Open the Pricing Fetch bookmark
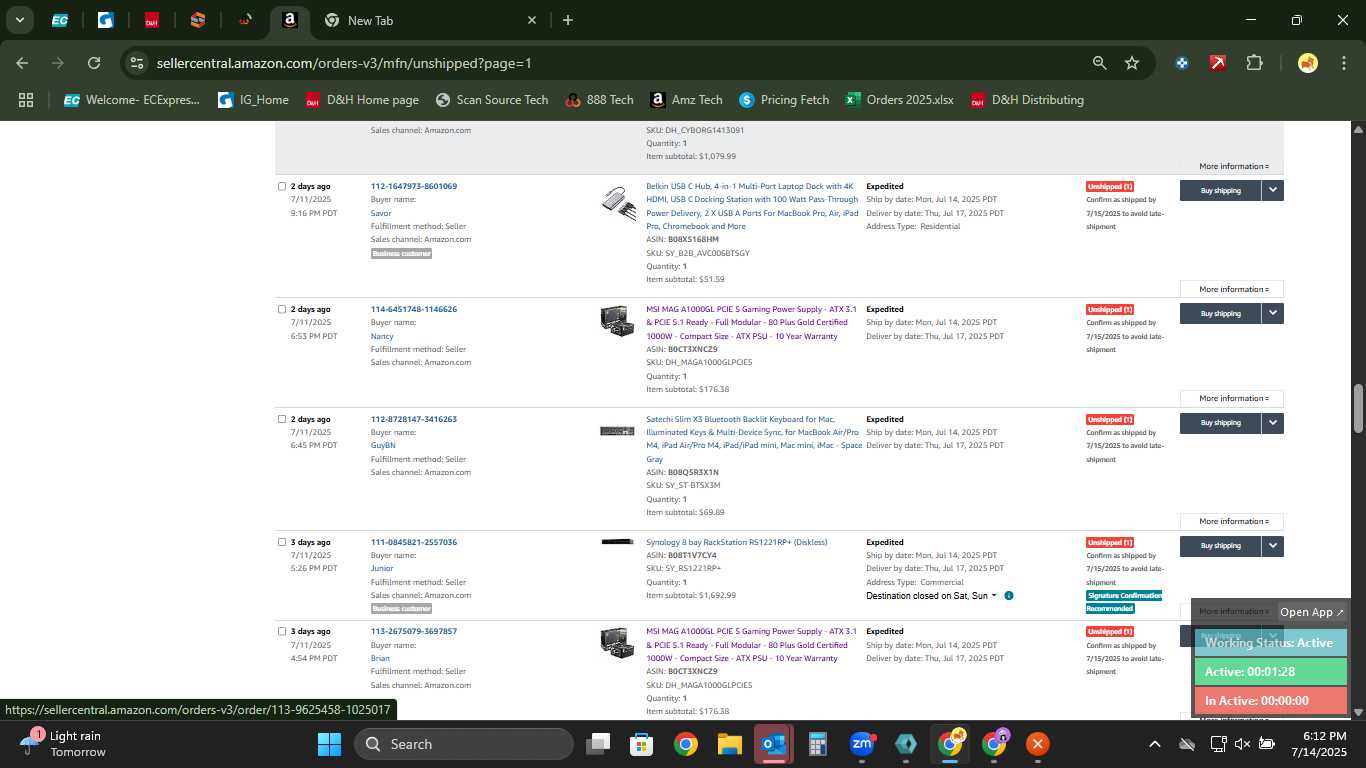The height and width of the screenshot is (768, 1366). [784, 100]
